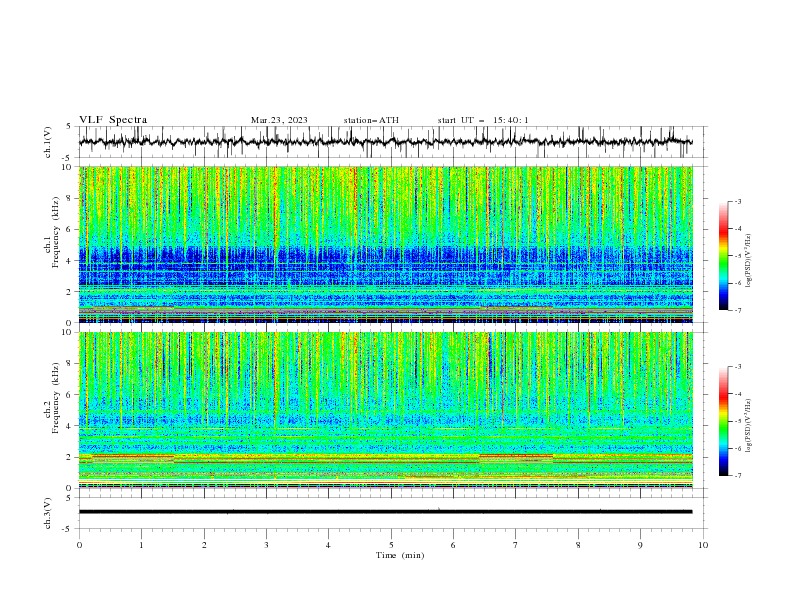Click the "-7" tick on ch.2 color bar

coord(738,476)
